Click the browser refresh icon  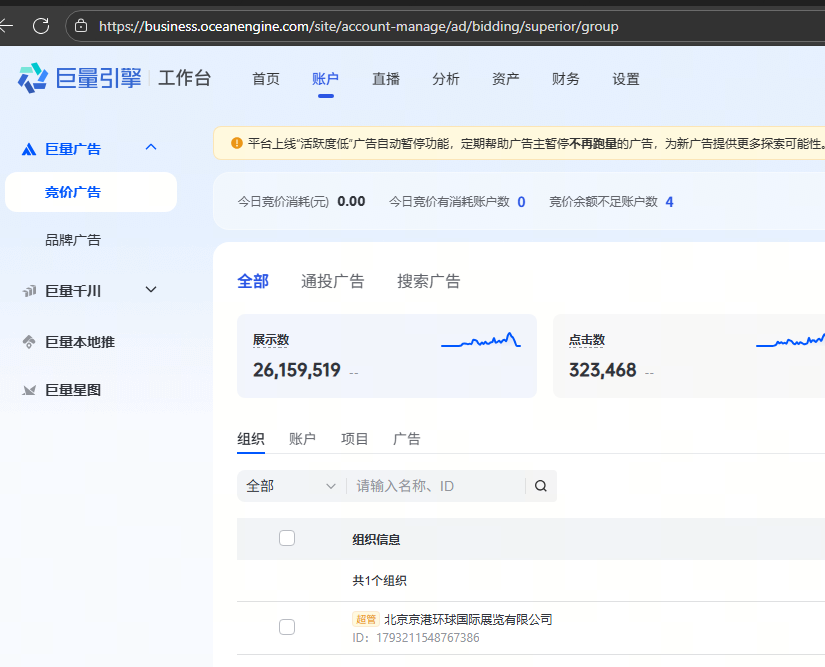coord(41,26)
